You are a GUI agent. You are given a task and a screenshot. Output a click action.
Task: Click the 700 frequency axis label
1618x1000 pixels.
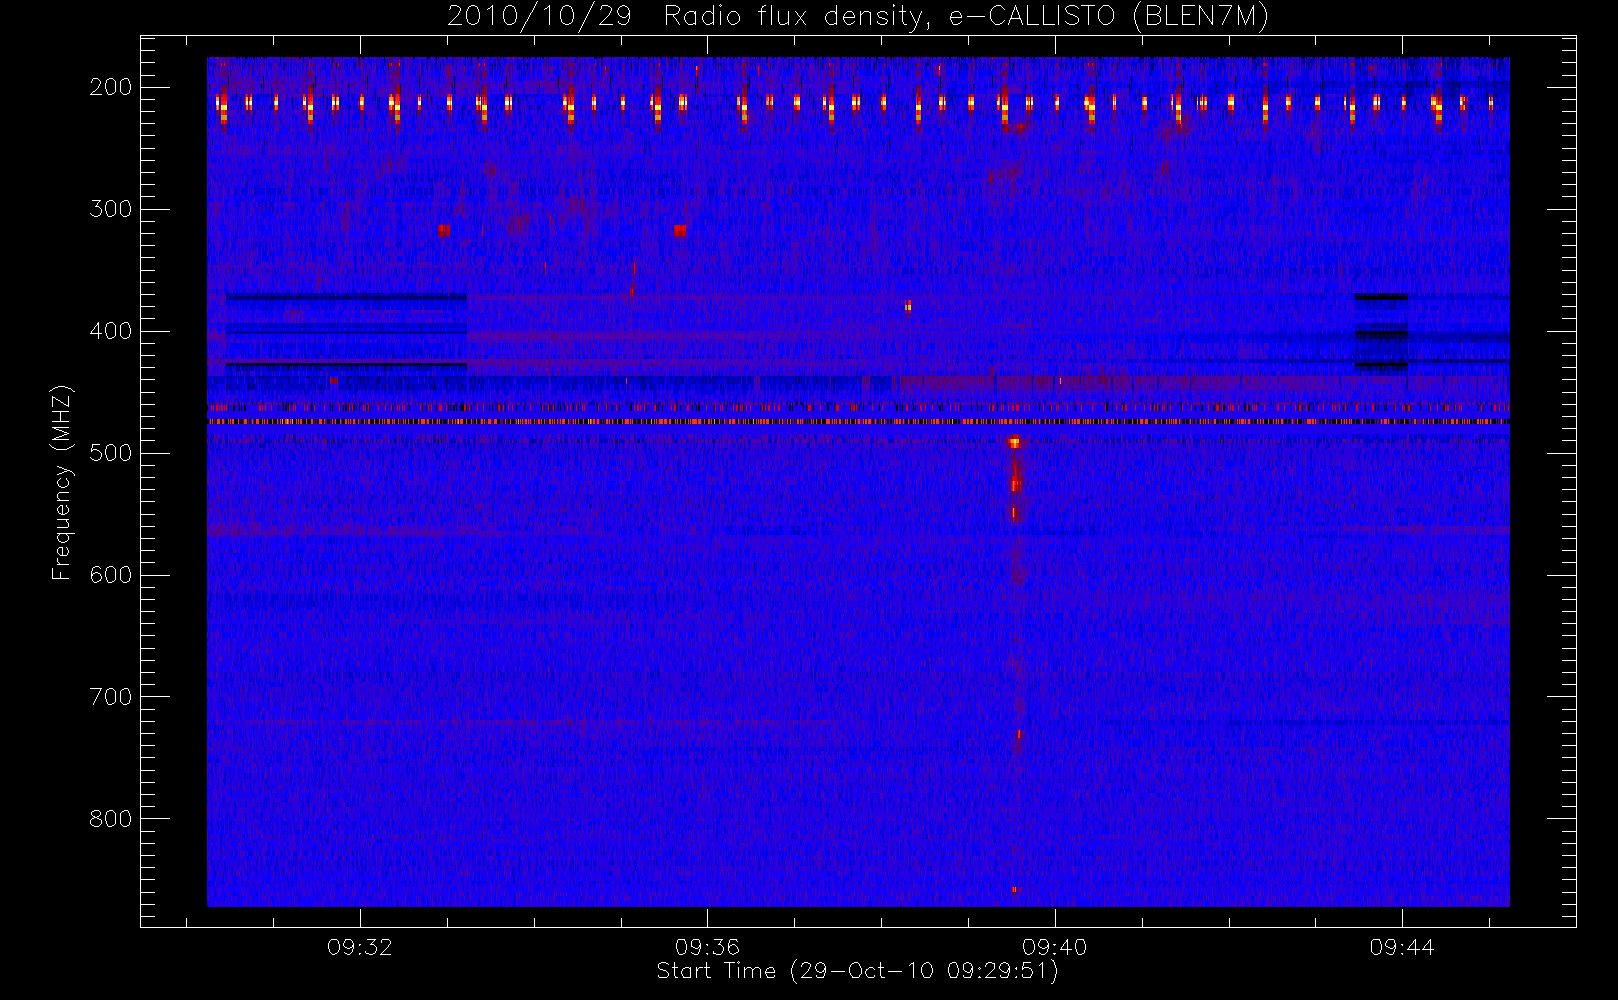coord(111,697)
